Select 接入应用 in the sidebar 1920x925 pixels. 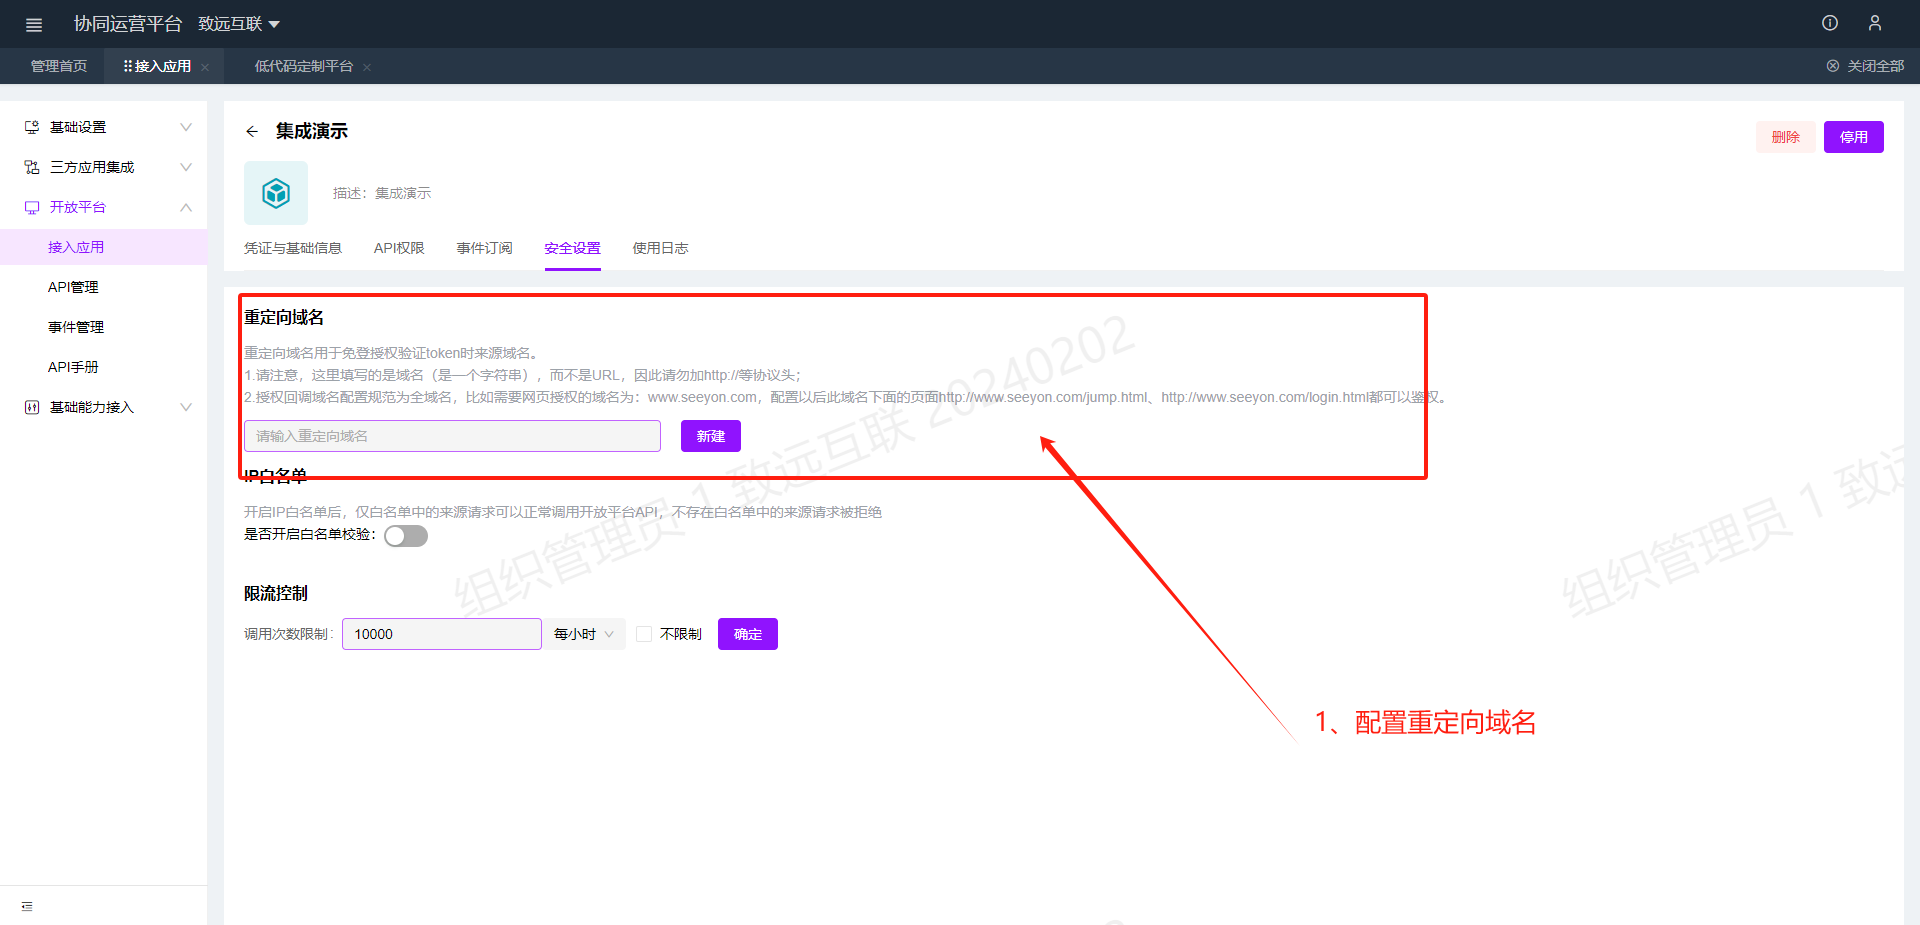104,247
